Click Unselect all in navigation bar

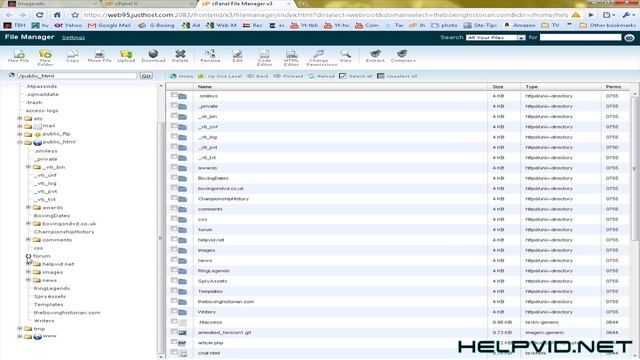(x=397, y=76)
